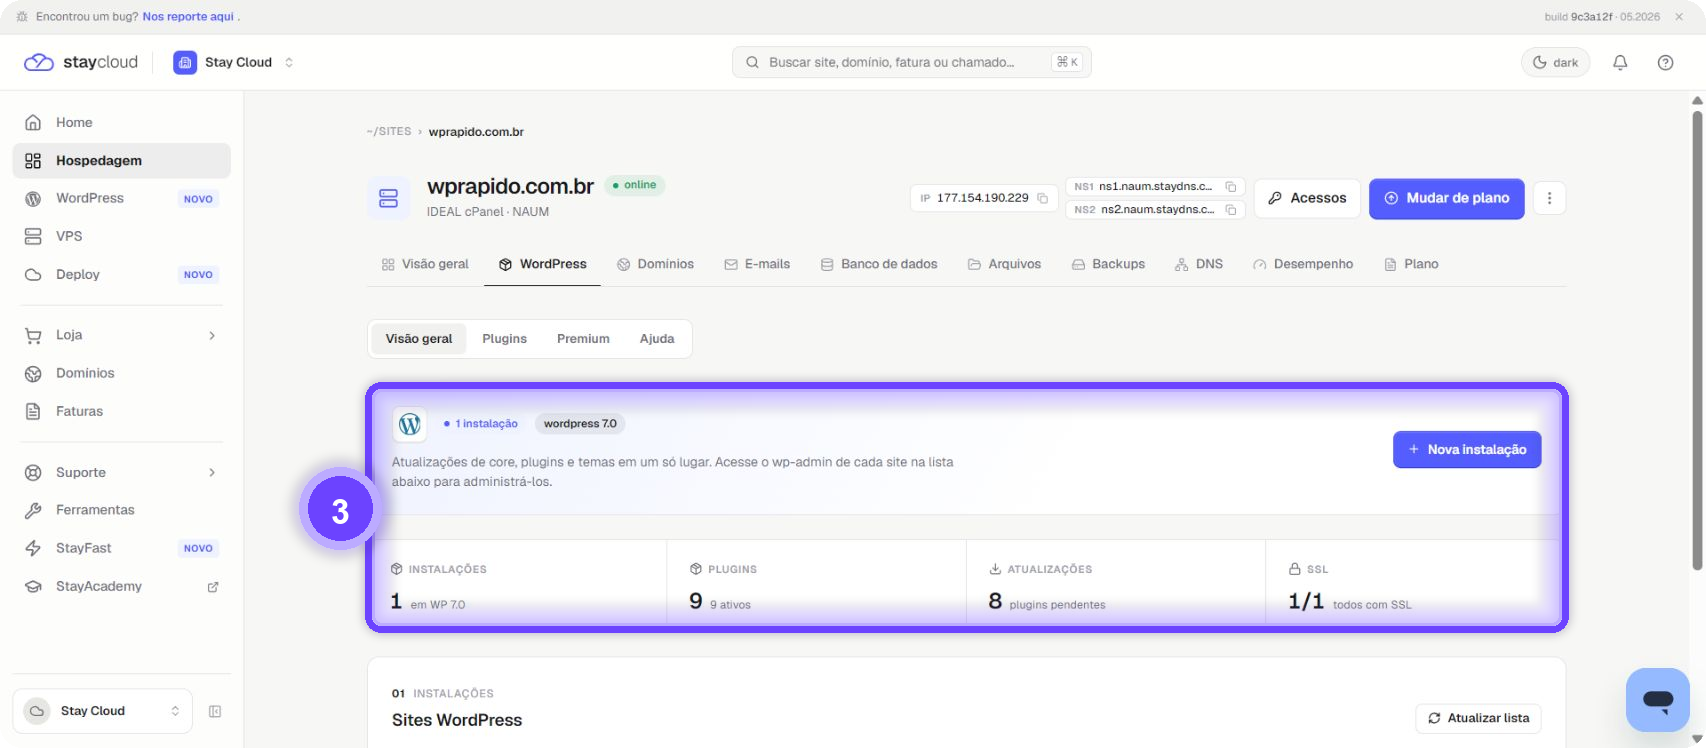This screenshot has height=748, width=1706.
Task: Open the Stay Cloud workspace switcher
Action: pos(234,62)
